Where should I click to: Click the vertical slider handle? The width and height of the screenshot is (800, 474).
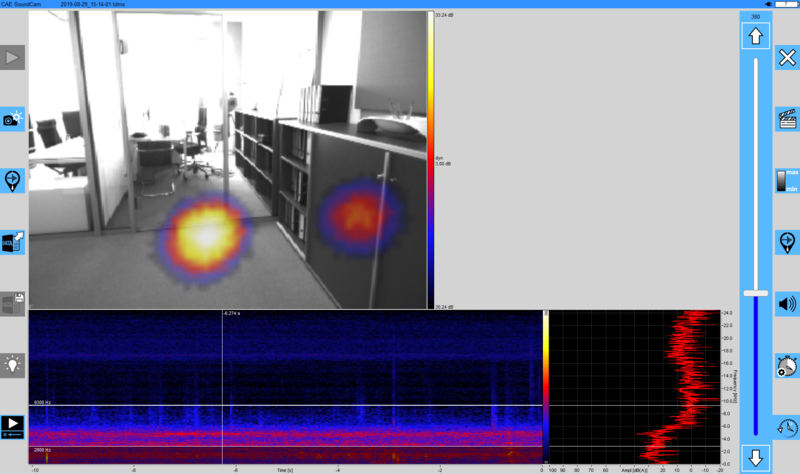coord(755,293)
